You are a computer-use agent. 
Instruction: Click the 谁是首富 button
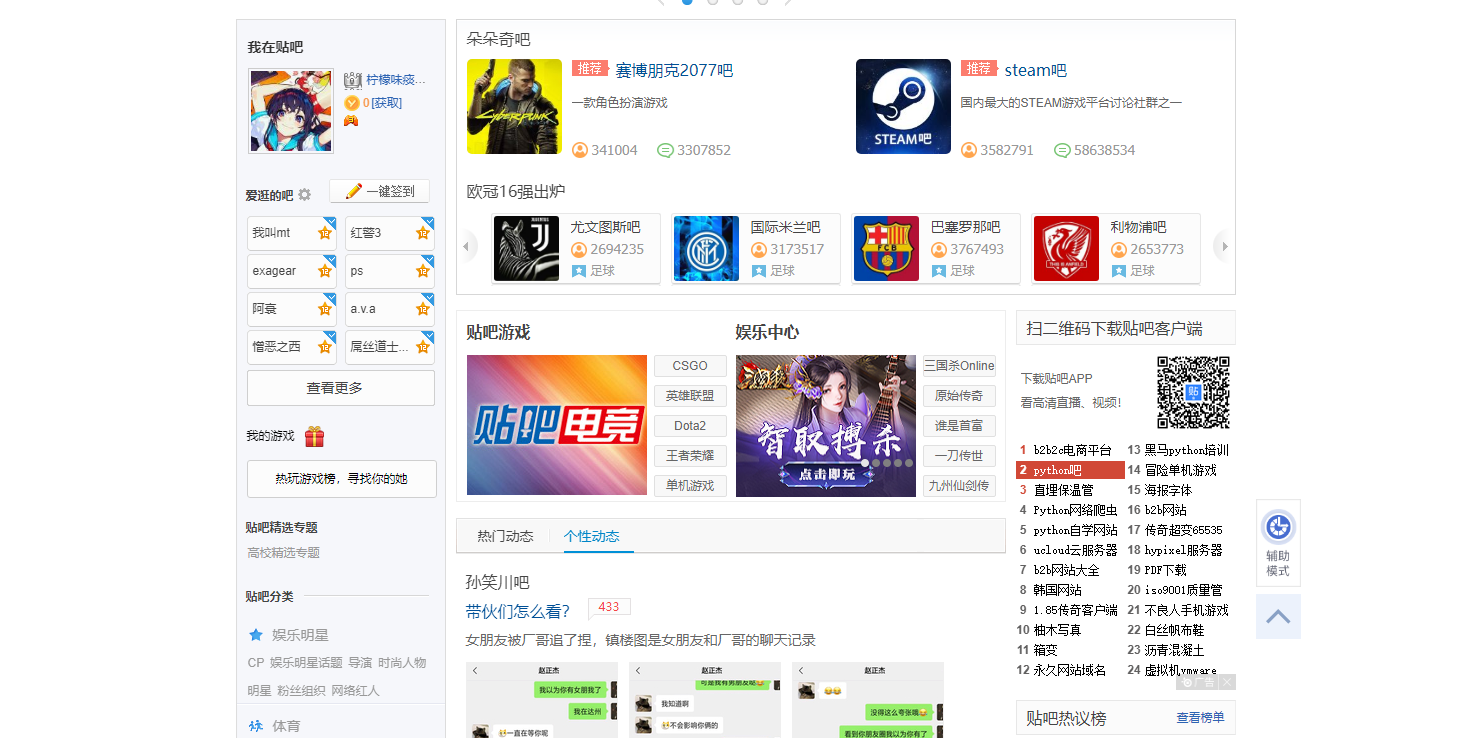959,426
